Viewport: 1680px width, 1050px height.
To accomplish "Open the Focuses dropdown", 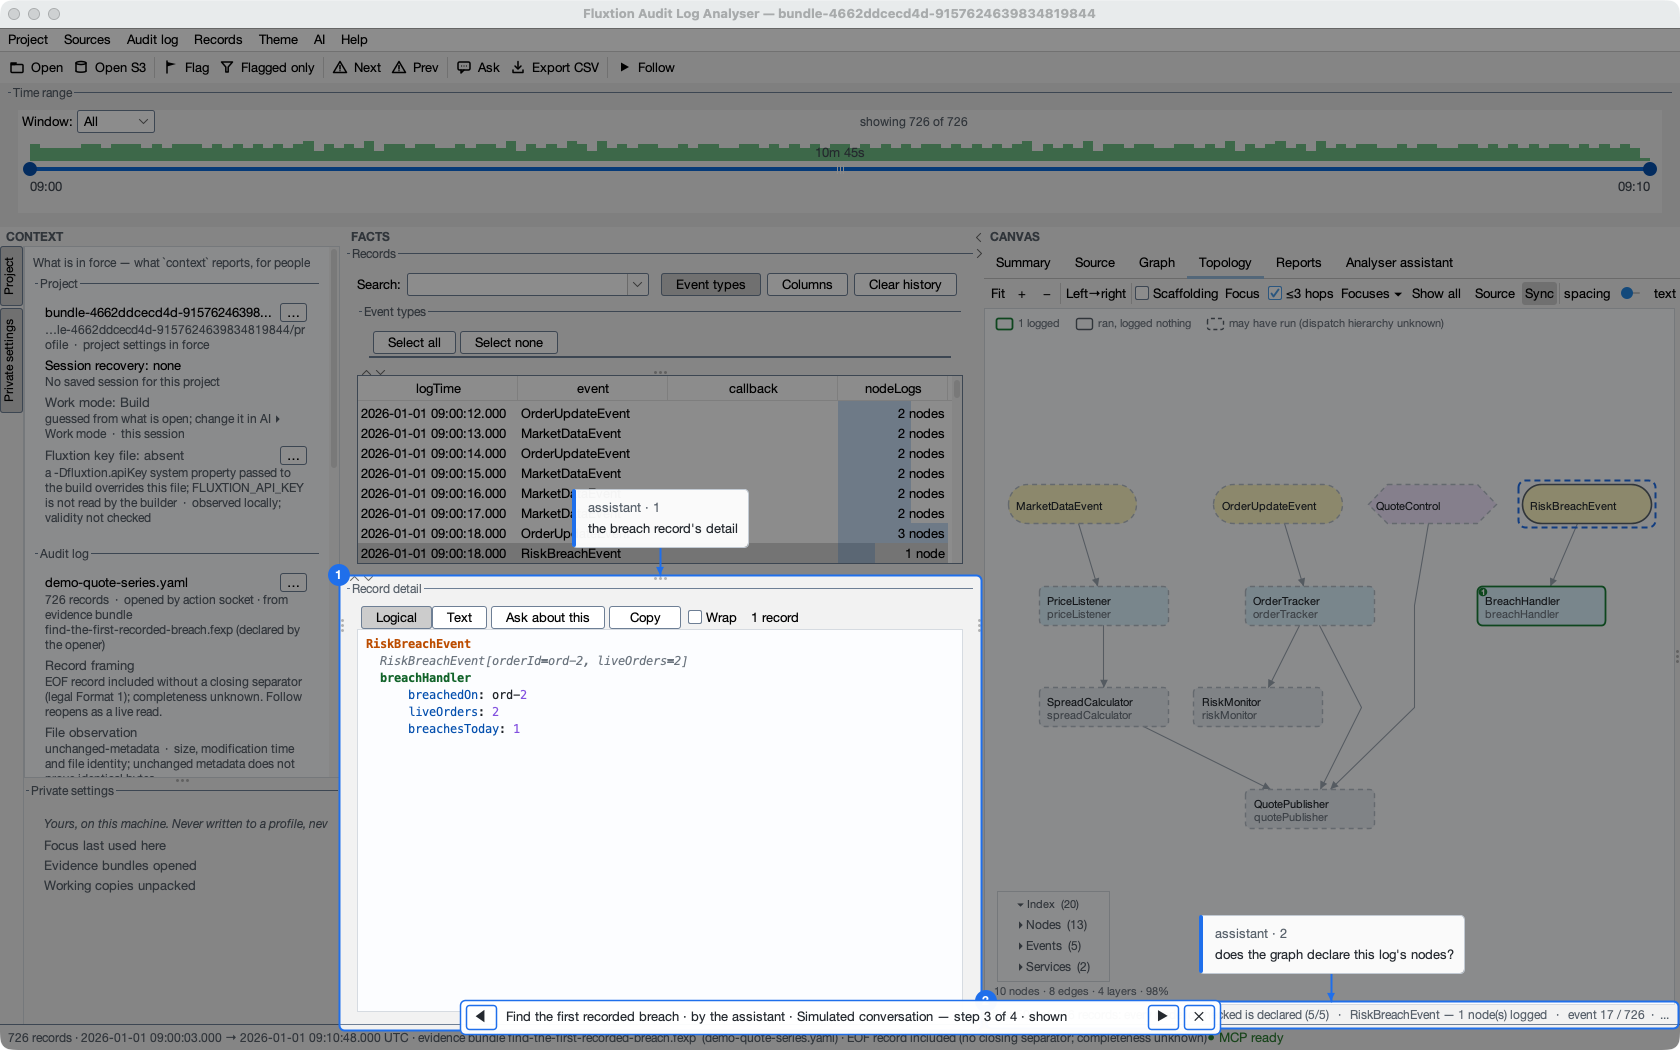I will coord(1371,293).
